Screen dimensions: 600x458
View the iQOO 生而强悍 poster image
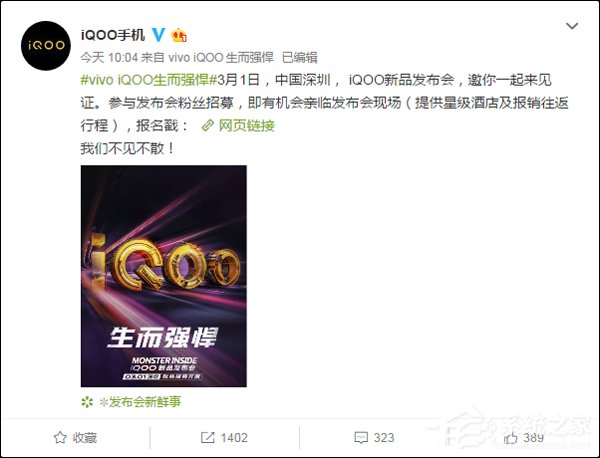[163, 276]
